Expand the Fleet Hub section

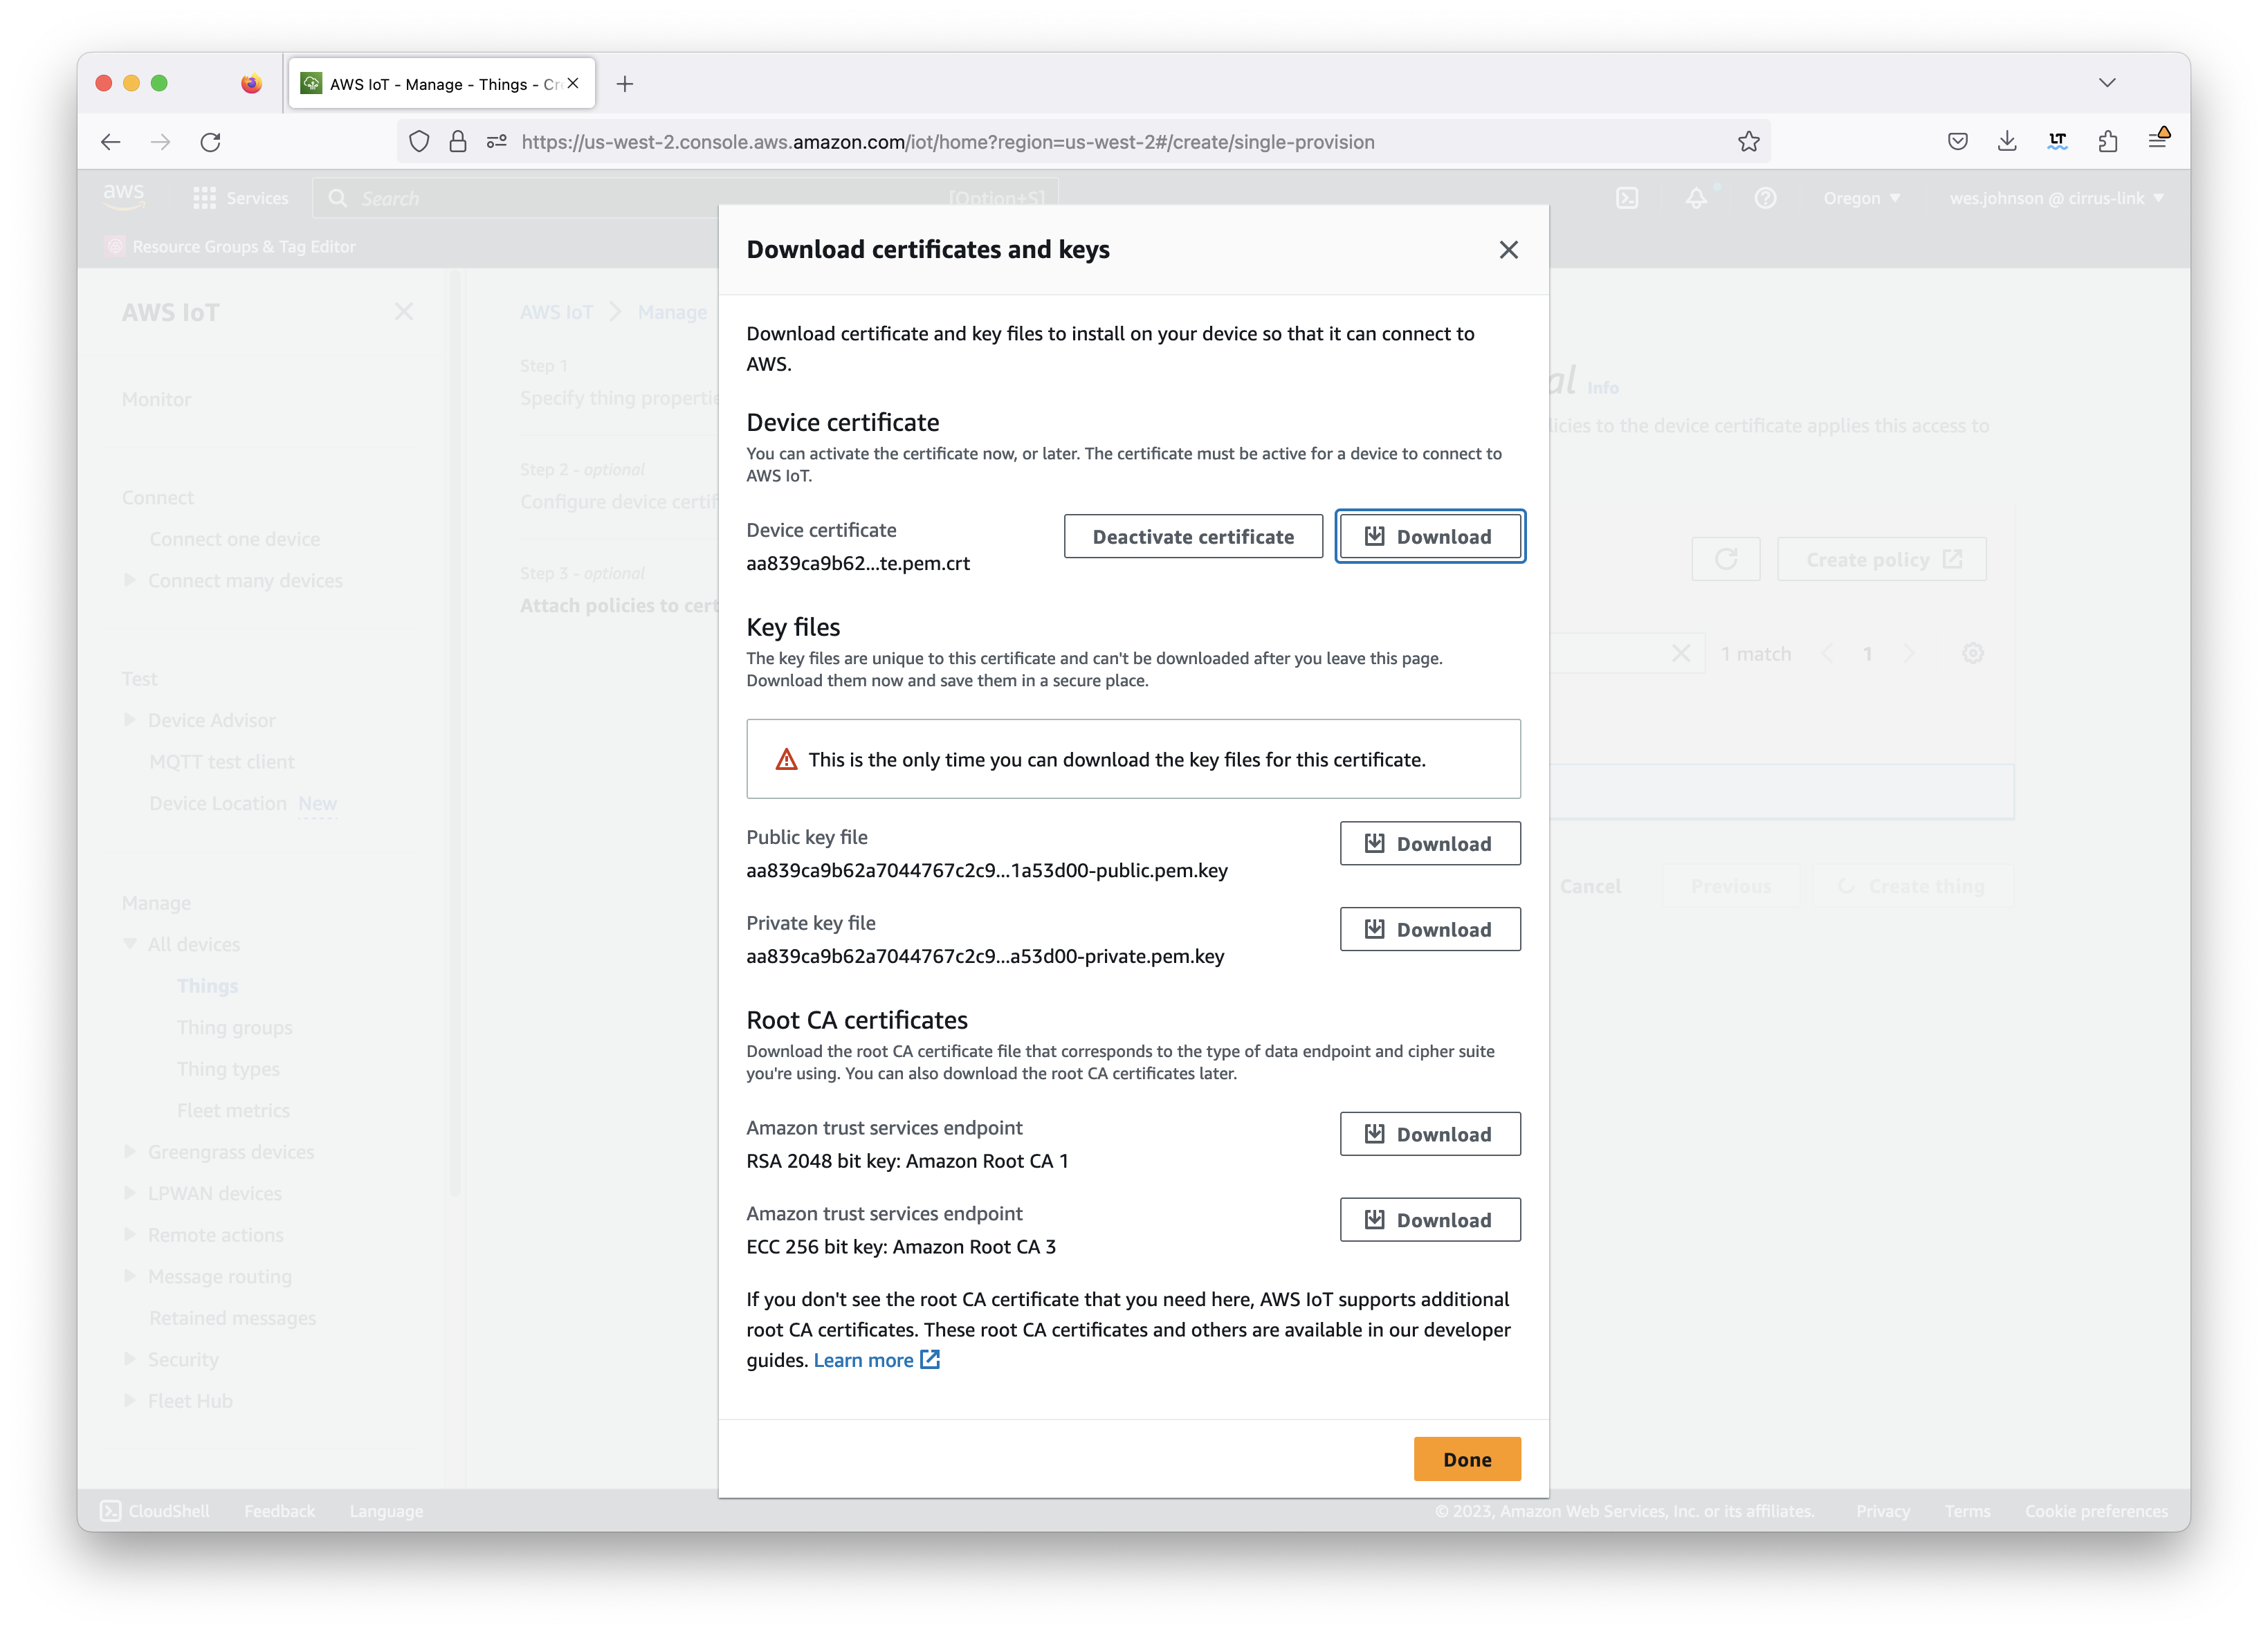[129, 1401]
